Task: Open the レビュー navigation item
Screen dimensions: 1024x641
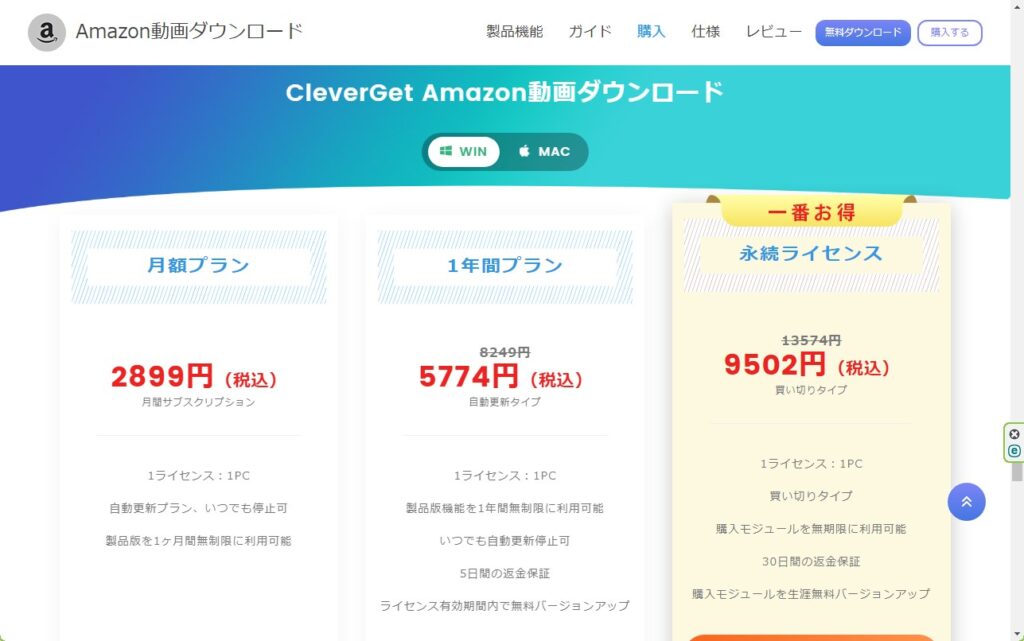Action: tap(773, 32)
